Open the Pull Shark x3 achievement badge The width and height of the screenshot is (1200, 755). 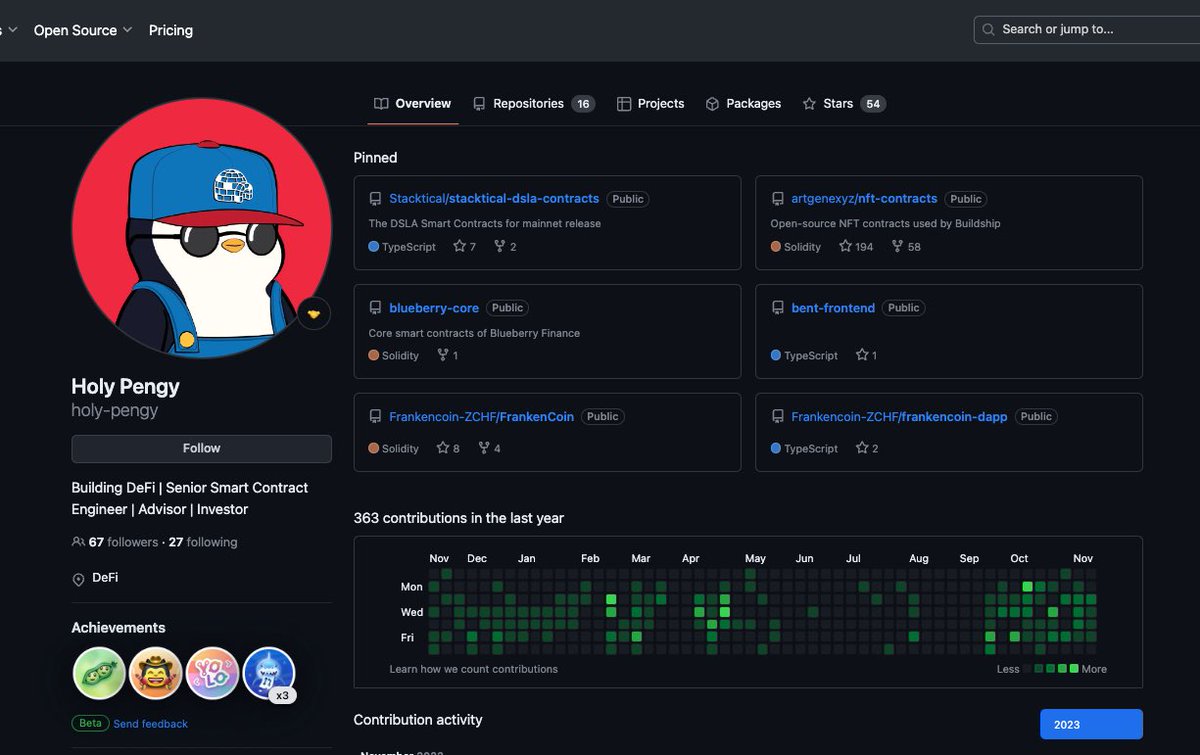point(269,673)
